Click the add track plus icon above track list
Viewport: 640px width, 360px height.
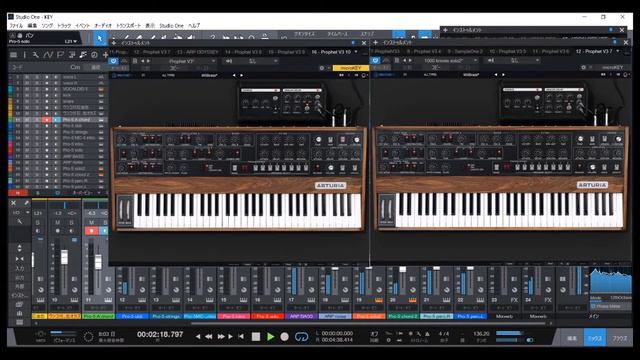105,55
